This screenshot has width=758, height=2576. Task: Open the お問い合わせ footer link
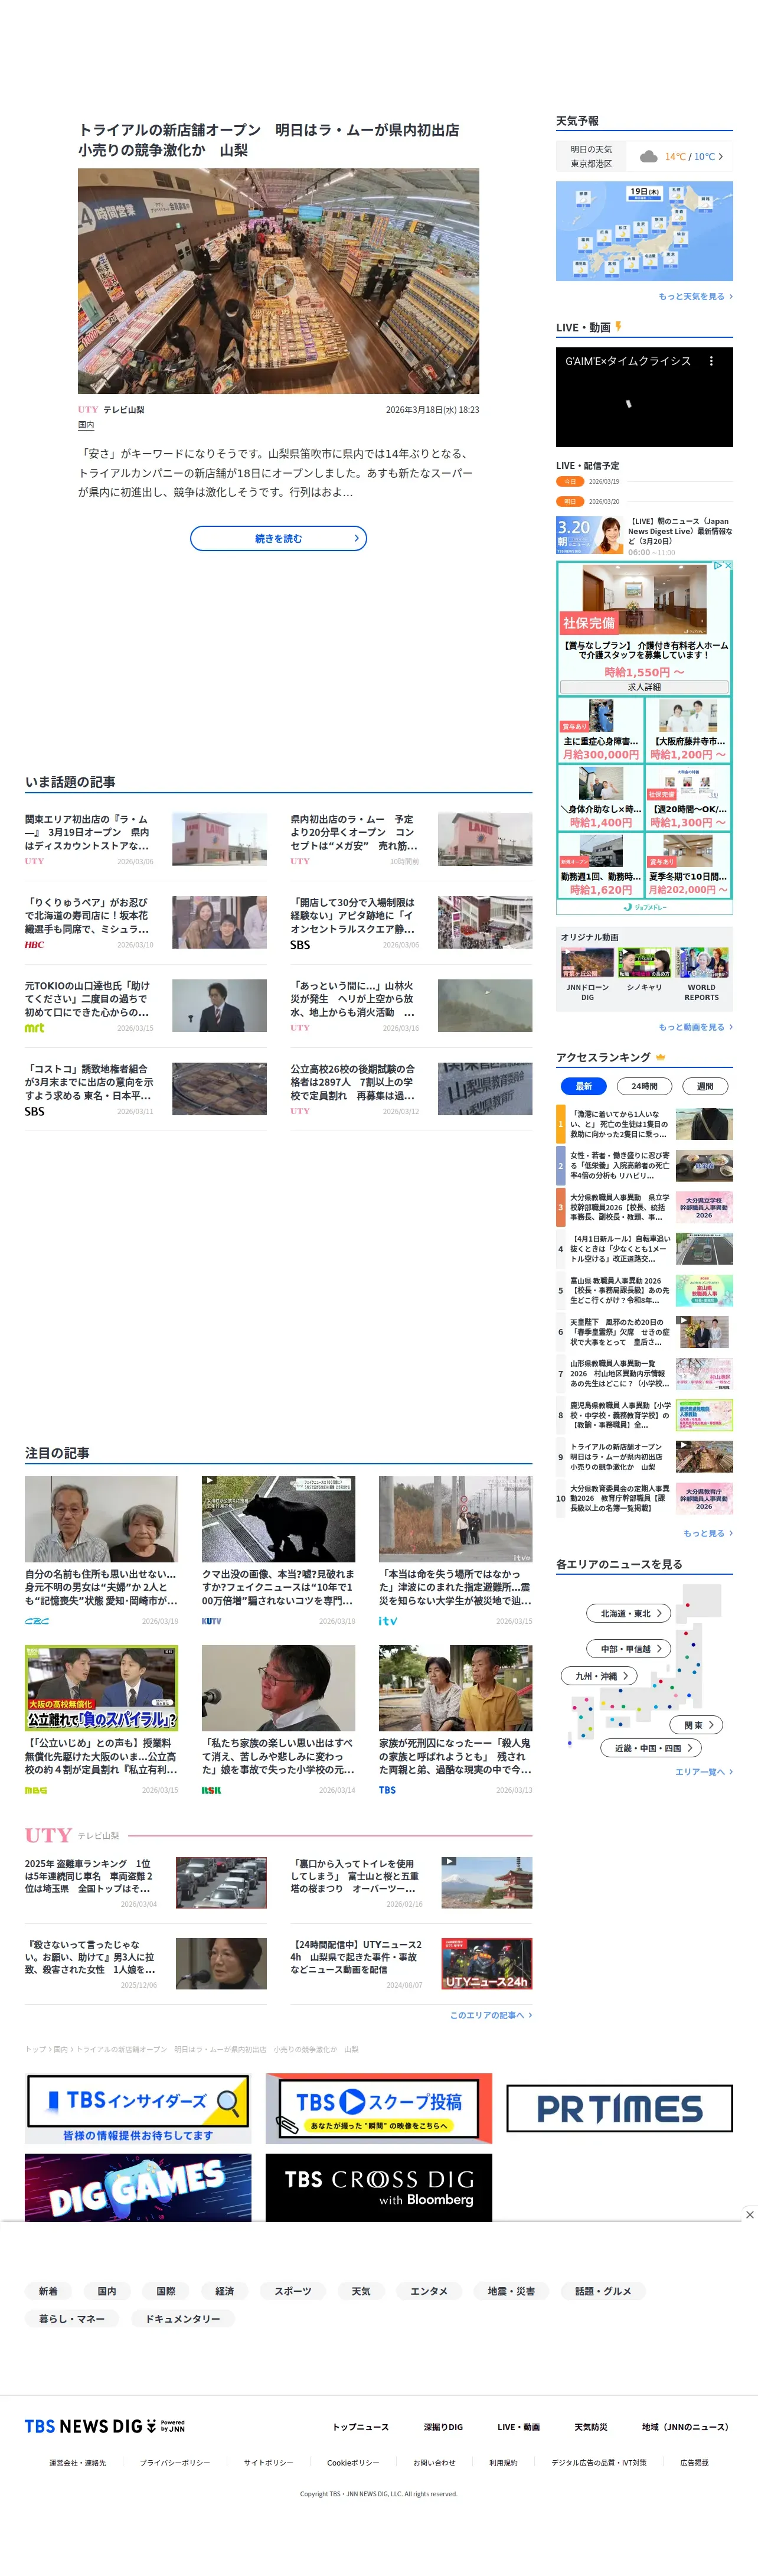click(x=434, y=2463)
